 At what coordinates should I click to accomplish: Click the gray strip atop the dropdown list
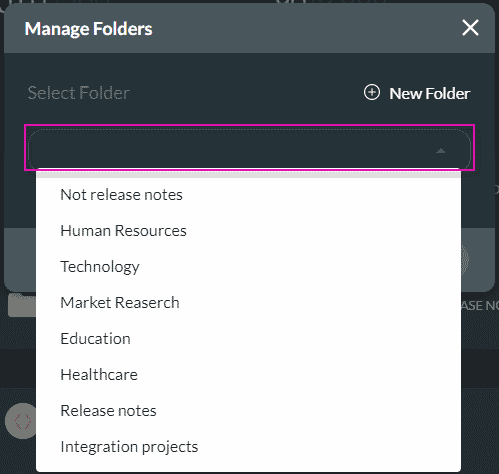click(x=248, y=174)
